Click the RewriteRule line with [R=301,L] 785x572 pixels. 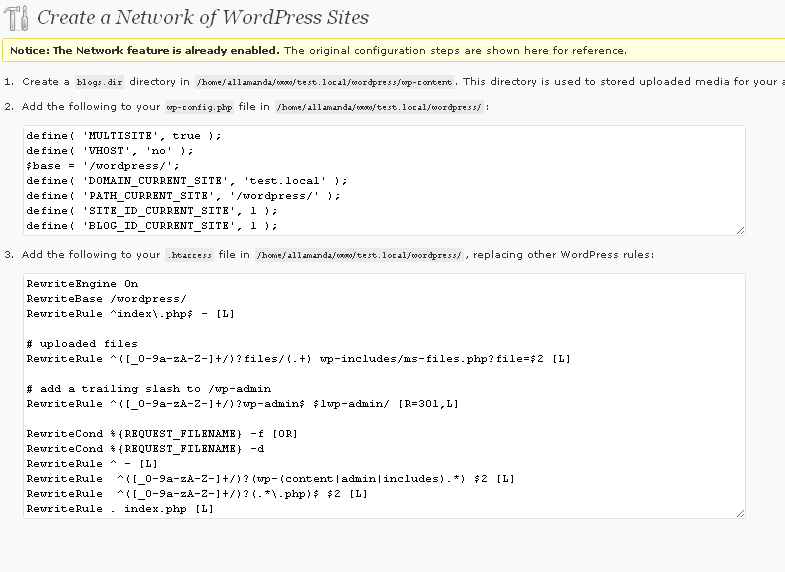[243, 404]
